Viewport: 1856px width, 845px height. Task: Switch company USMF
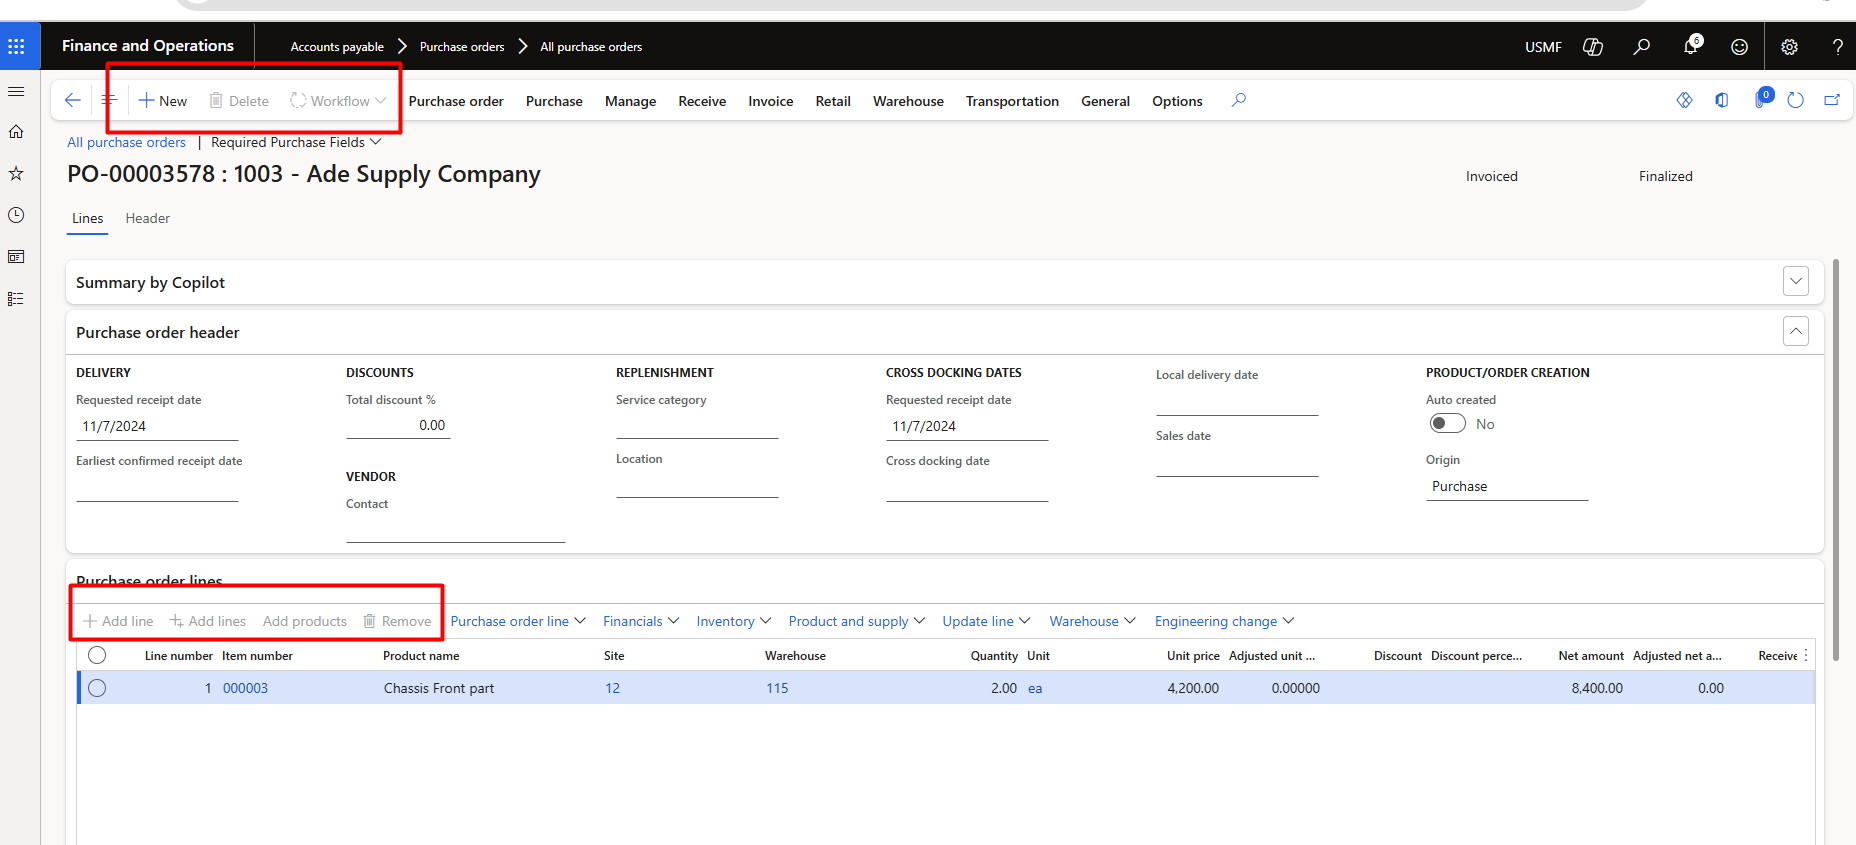tap(1543, 47)
